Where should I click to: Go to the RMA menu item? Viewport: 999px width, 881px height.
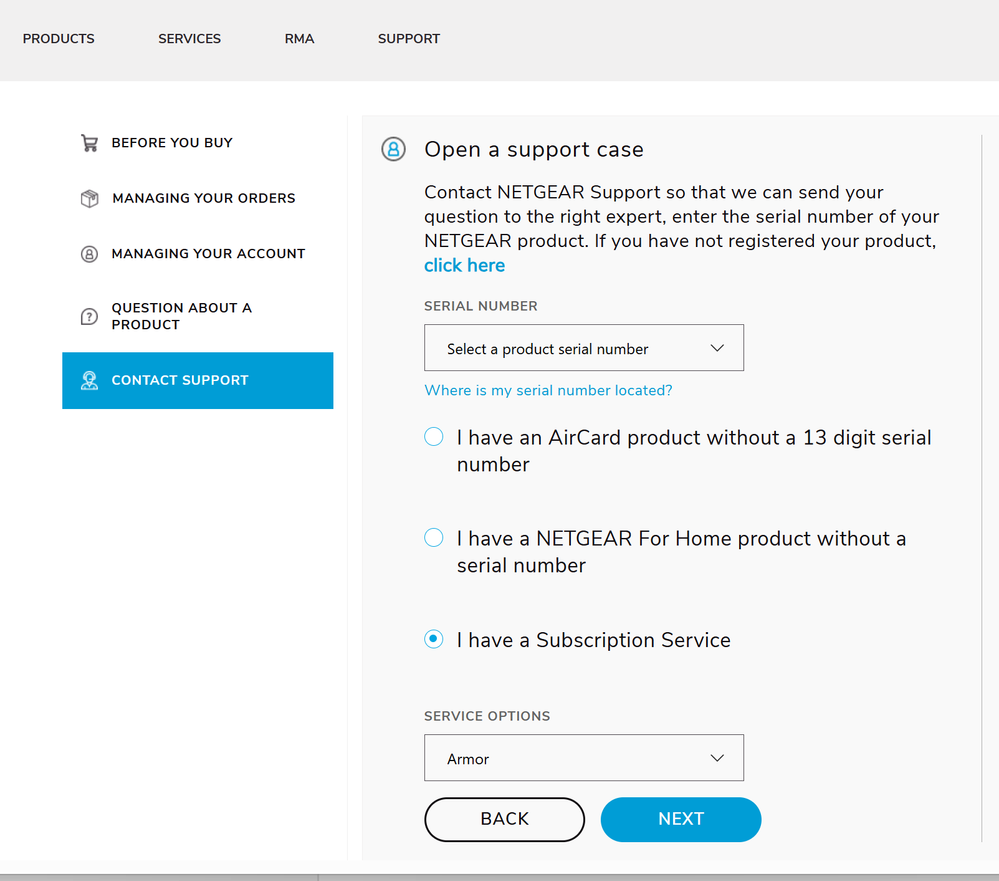point(299,39)
